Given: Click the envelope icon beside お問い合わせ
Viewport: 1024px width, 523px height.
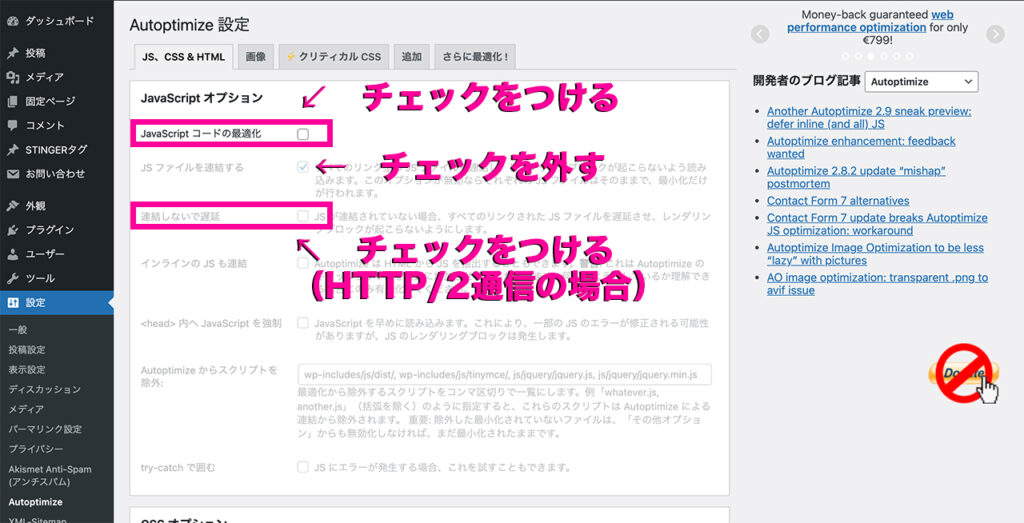Looking at the screenshot, I should (12, 174).
